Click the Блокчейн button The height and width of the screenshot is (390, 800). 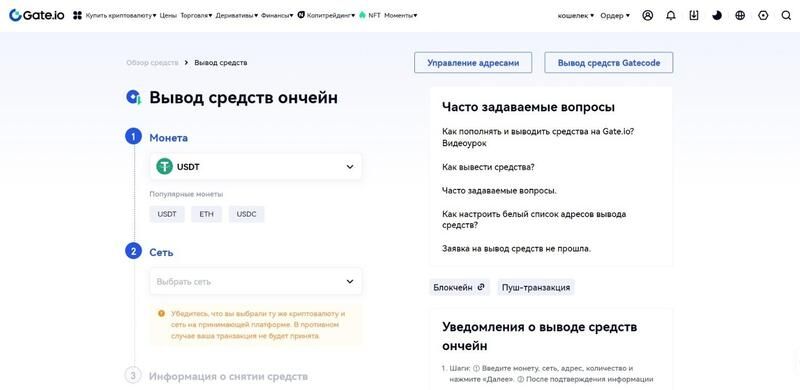tap(460, 287)
